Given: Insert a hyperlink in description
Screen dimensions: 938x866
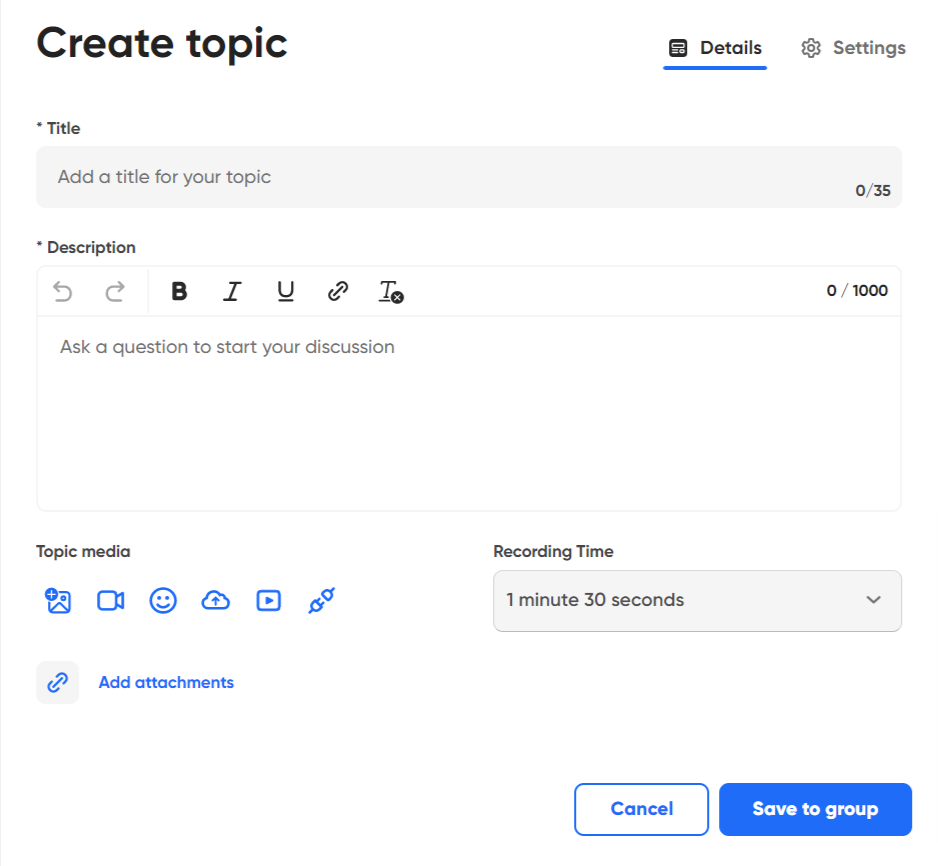Looking at the screenshot, I should point(338,291).
